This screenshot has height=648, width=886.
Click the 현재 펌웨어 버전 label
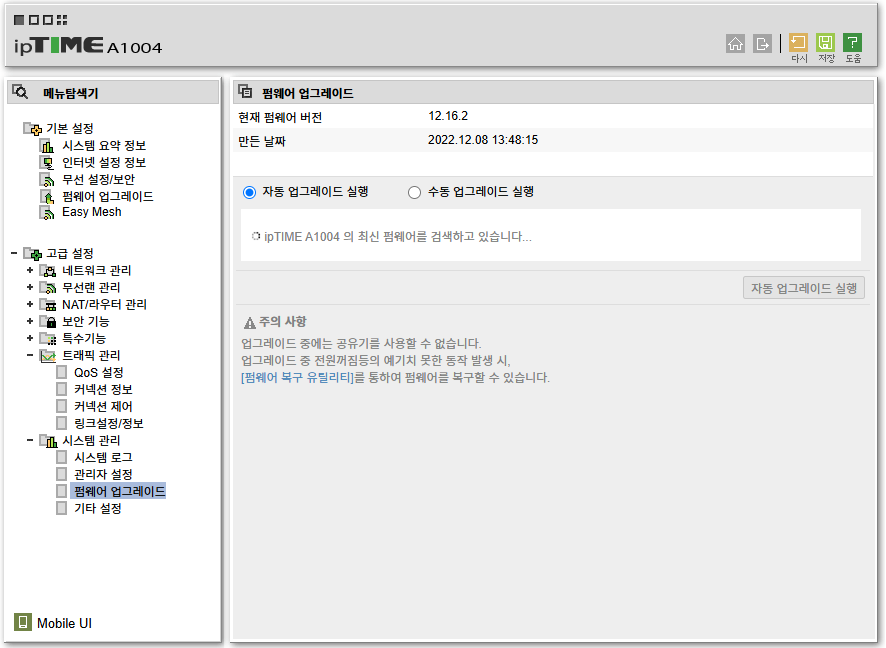tap(280, 117)
